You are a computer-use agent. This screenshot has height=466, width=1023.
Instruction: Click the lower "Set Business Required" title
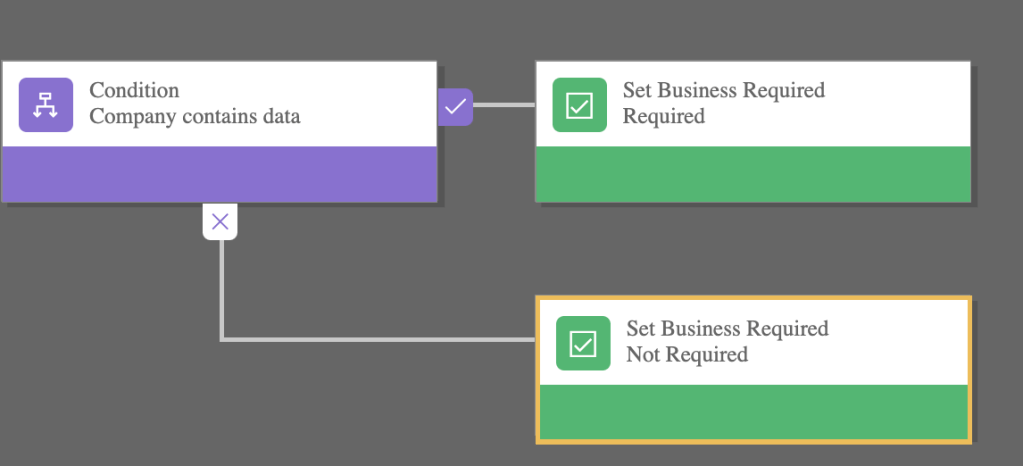(x=727, y=328)
